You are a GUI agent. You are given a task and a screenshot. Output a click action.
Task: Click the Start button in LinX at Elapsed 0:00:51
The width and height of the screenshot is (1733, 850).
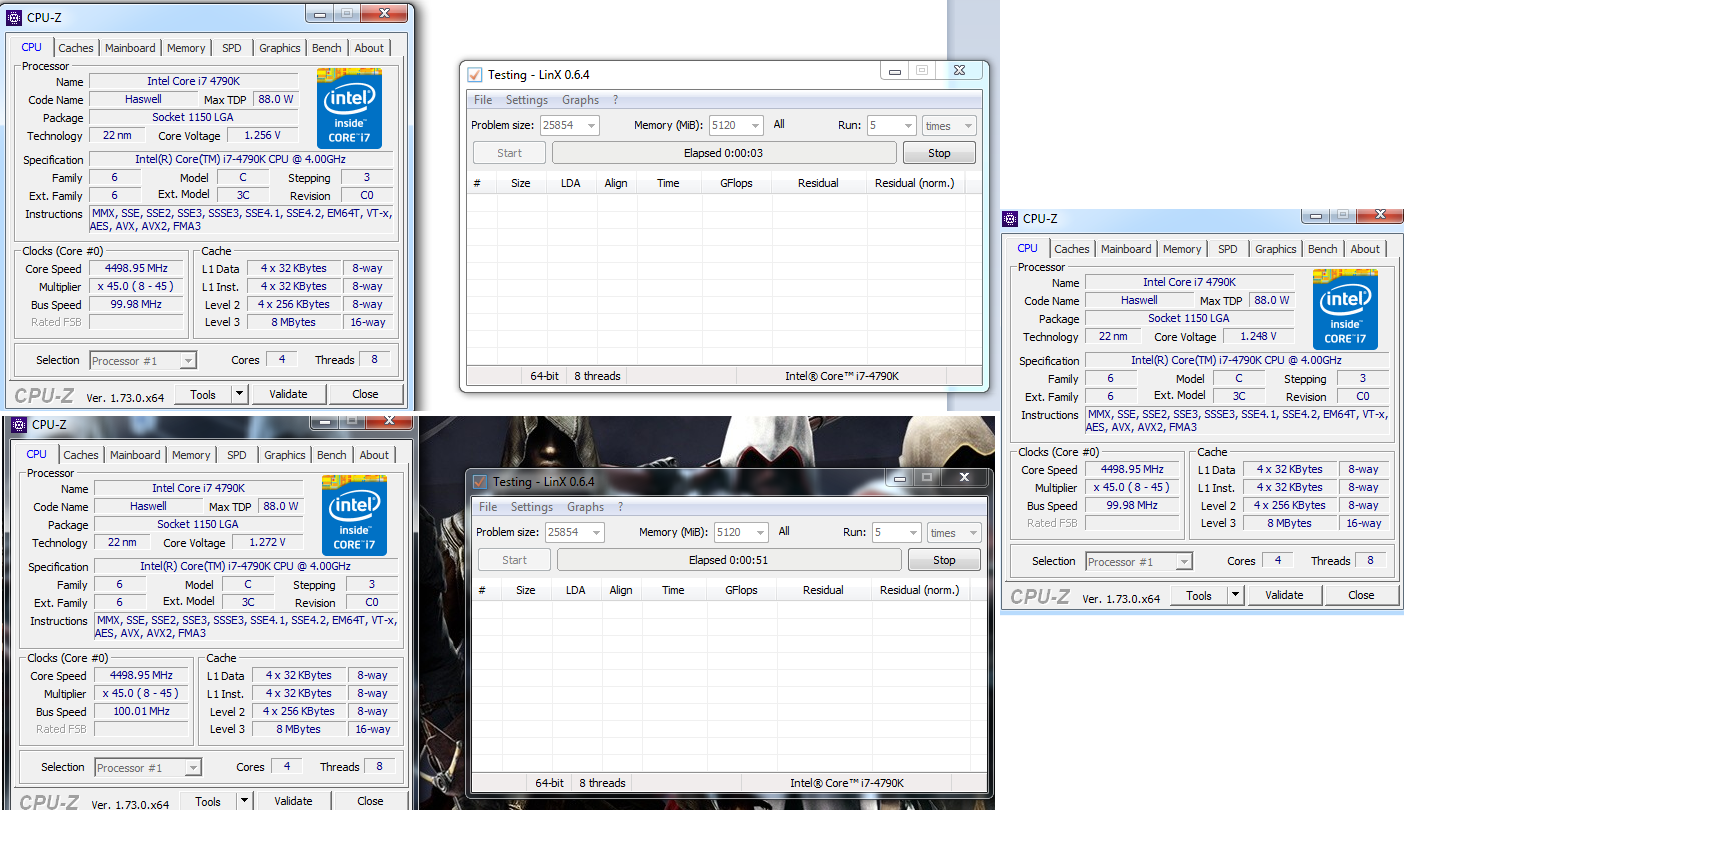tap(514, 560)
